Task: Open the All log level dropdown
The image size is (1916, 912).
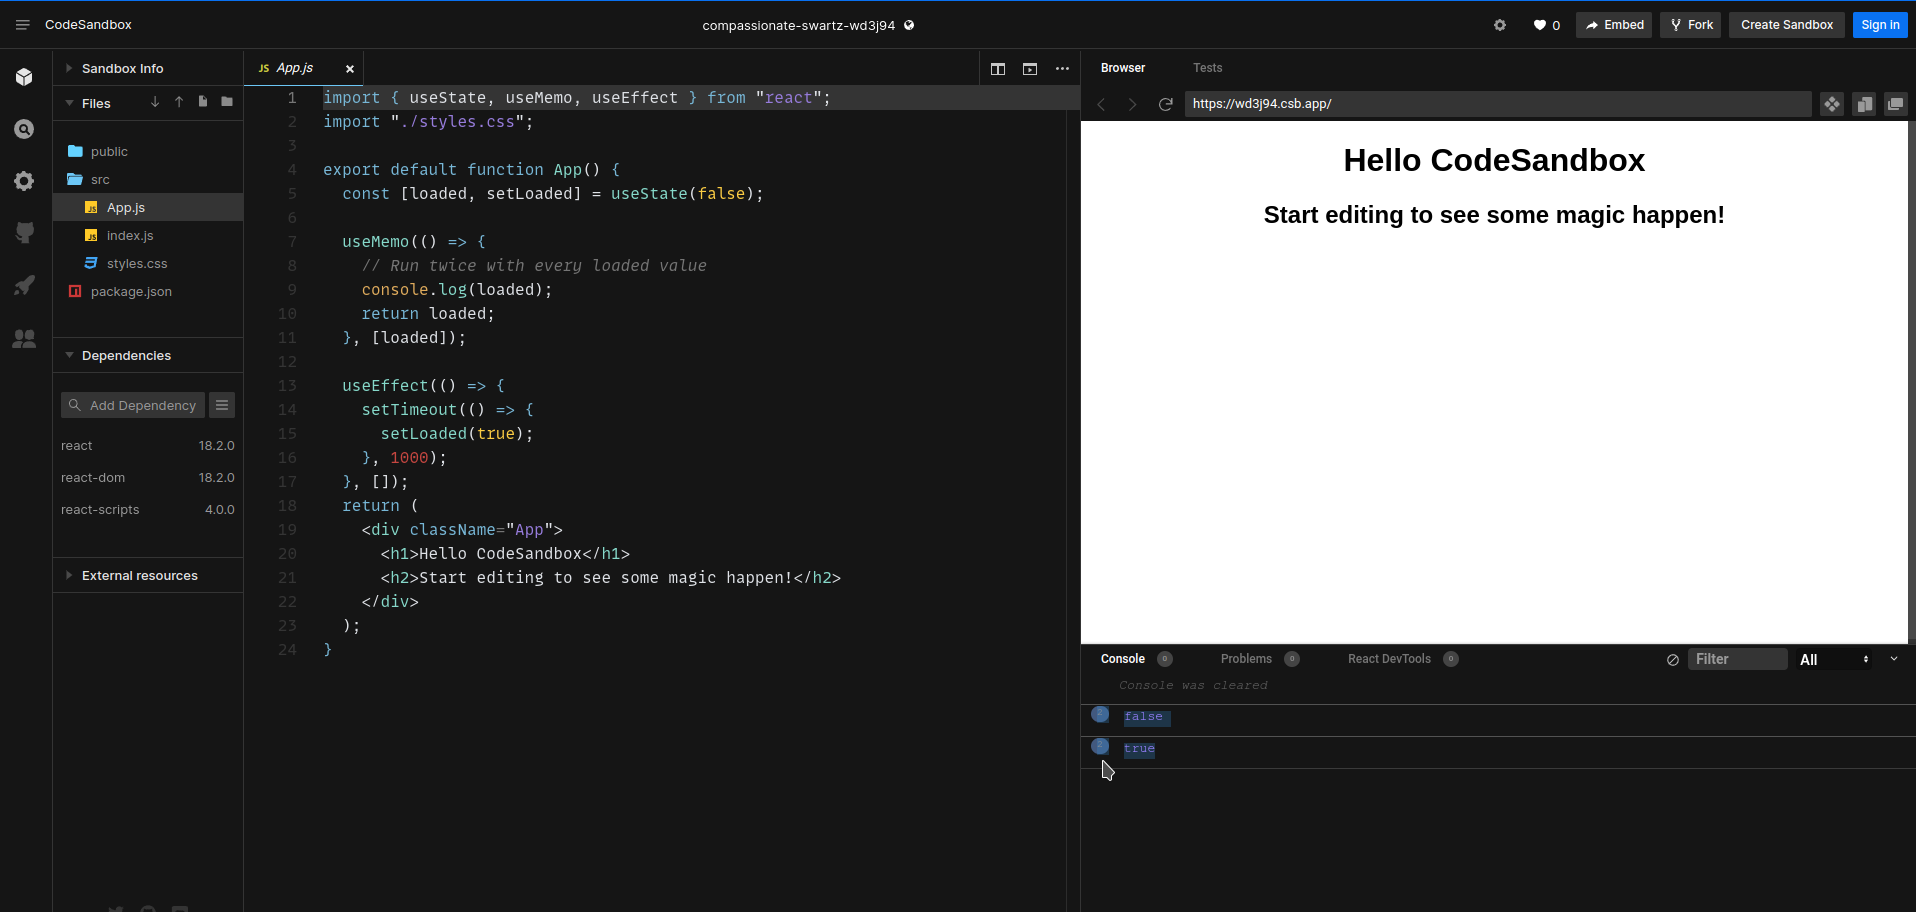Action: pos(1836,660)
